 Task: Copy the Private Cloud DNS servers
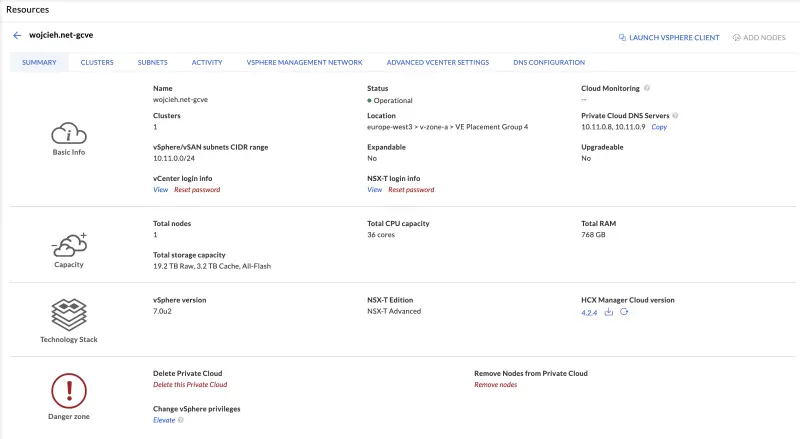pyautogui.click(x=659, y=127)
